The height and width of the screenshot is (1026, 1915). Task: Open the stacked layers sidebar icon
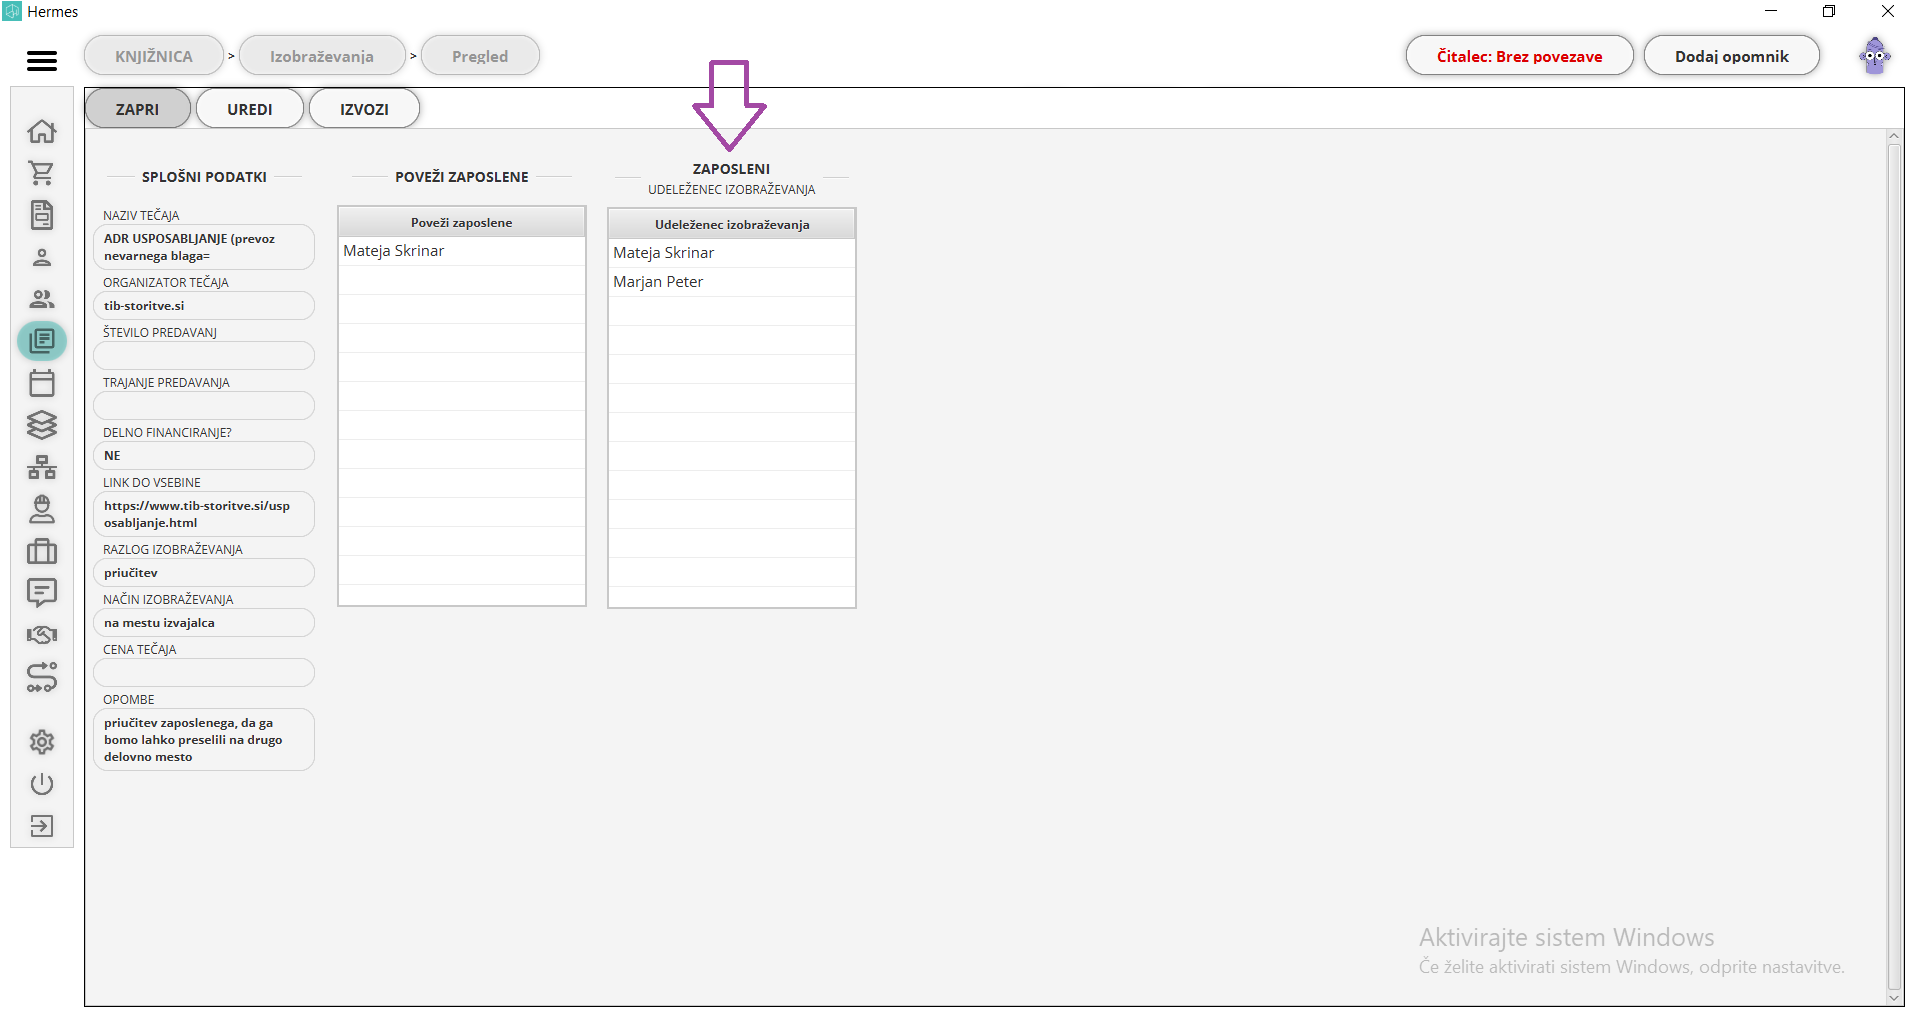point(42,425)
